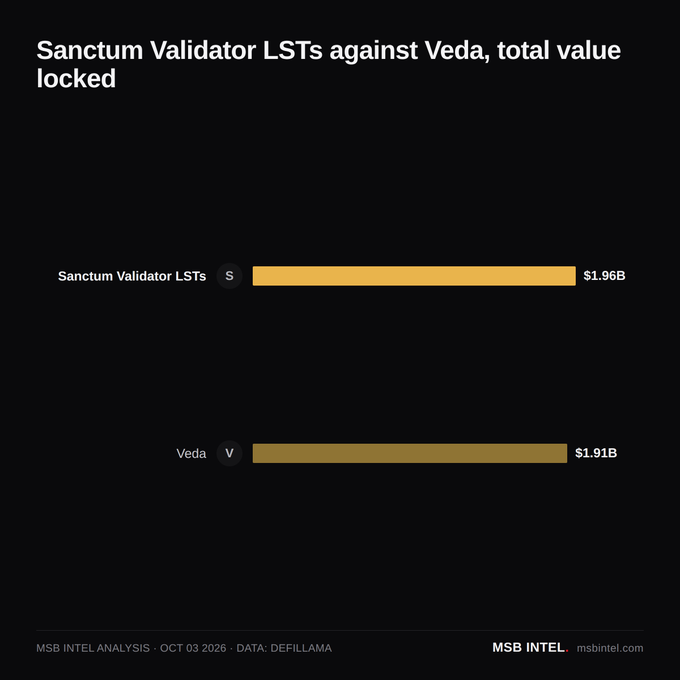
Task: Click the Veda row label left of V icon
Action: click(191, 454)
